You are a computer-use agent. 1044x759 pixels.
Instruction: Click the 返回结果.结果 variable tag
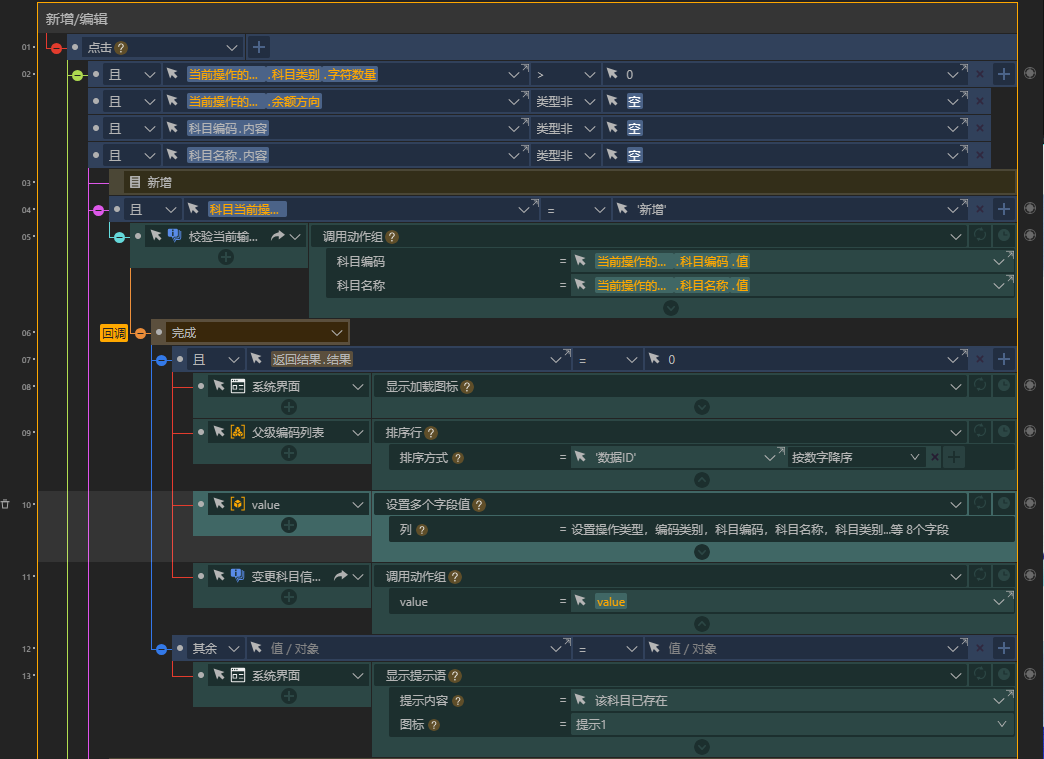(x=311, y=360)
